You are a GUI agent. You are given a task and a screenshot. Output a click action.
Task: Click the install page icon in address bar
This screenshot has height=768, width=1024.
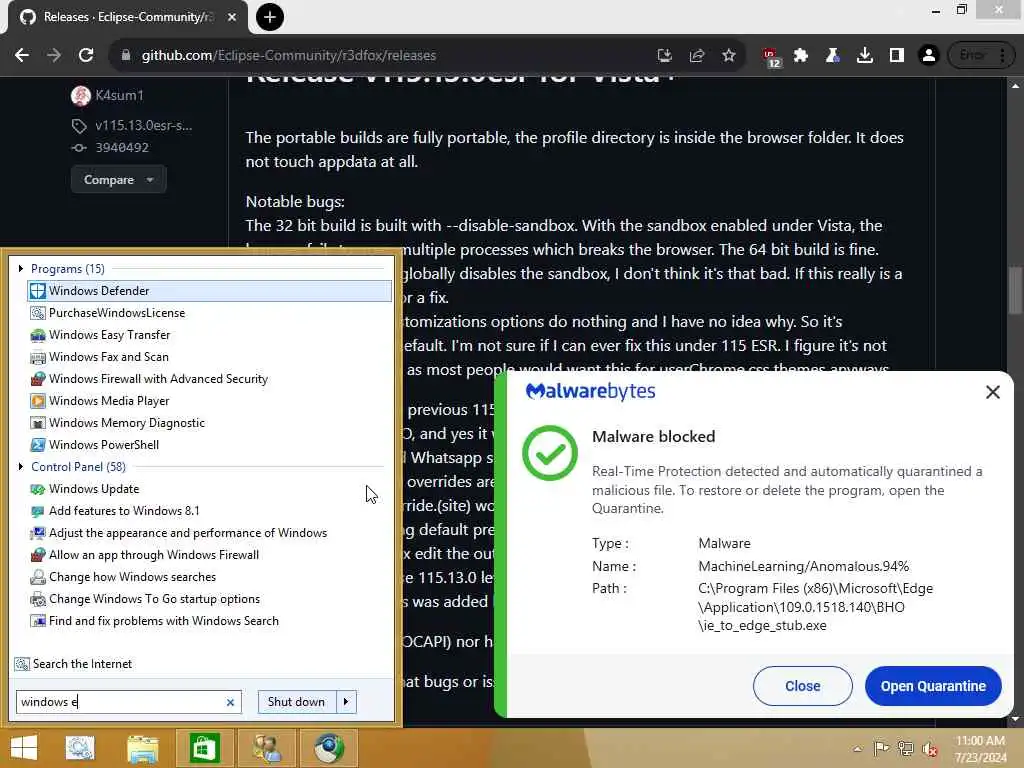[665, 56]
